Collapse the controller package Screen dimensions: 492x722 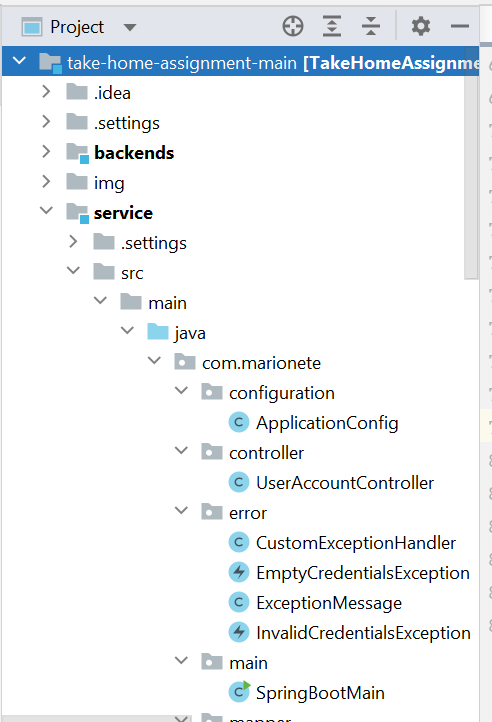click(x=182, y=450)
